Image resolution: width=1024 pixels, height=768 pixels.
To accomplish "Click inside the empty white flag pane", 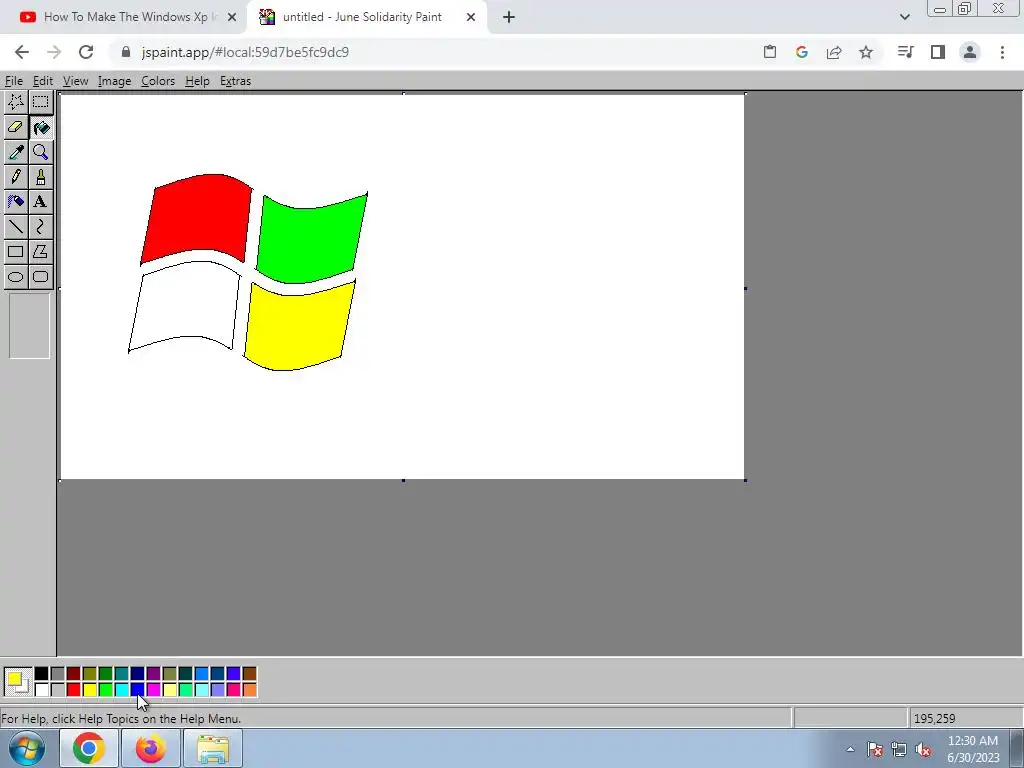I will 185,306.
